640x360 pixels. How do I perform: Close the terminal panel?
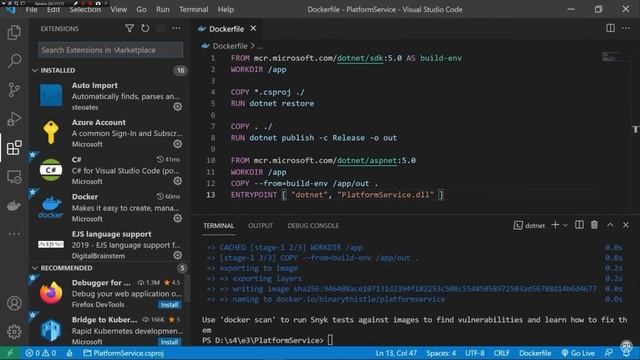tap(626, 225)
